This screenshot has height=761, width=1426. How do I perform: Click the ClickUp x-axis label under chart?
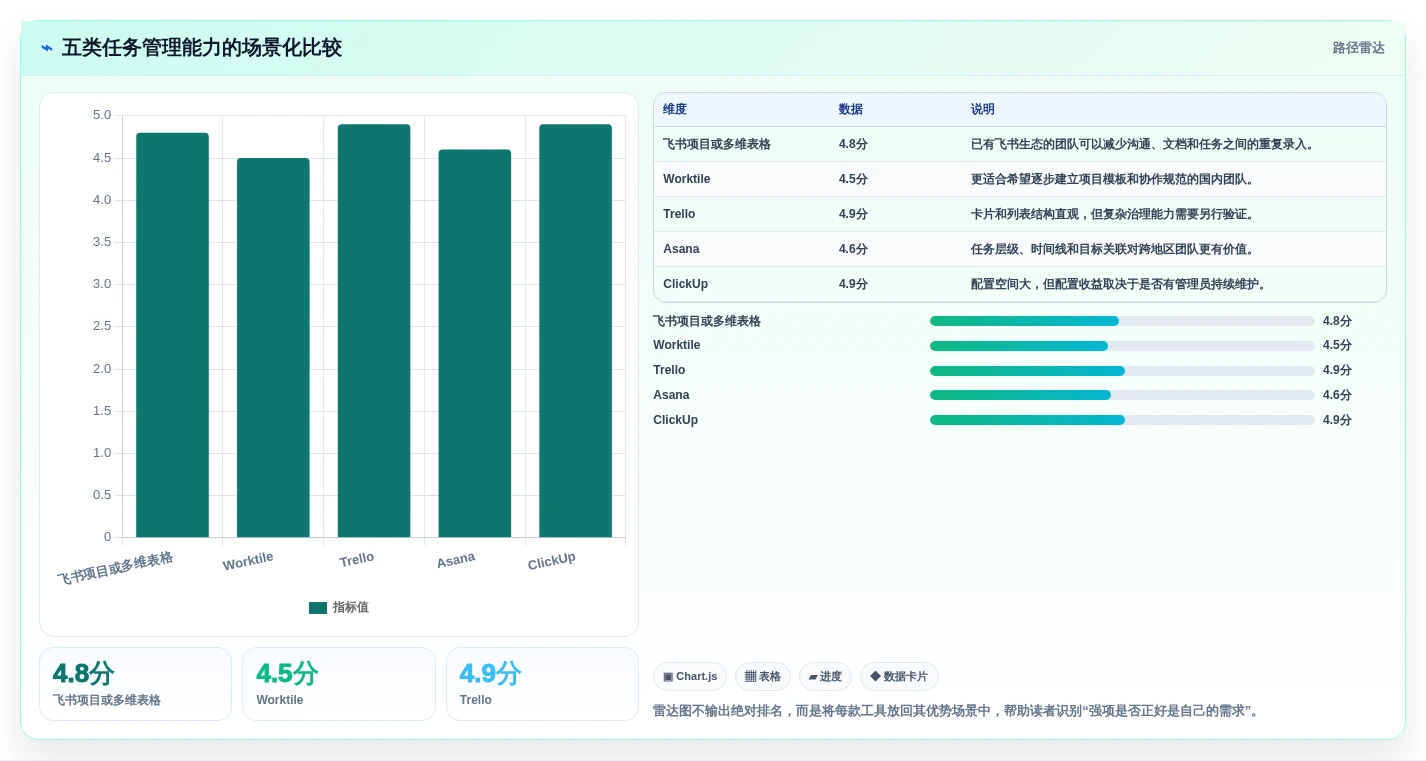[x=552, y=562]
